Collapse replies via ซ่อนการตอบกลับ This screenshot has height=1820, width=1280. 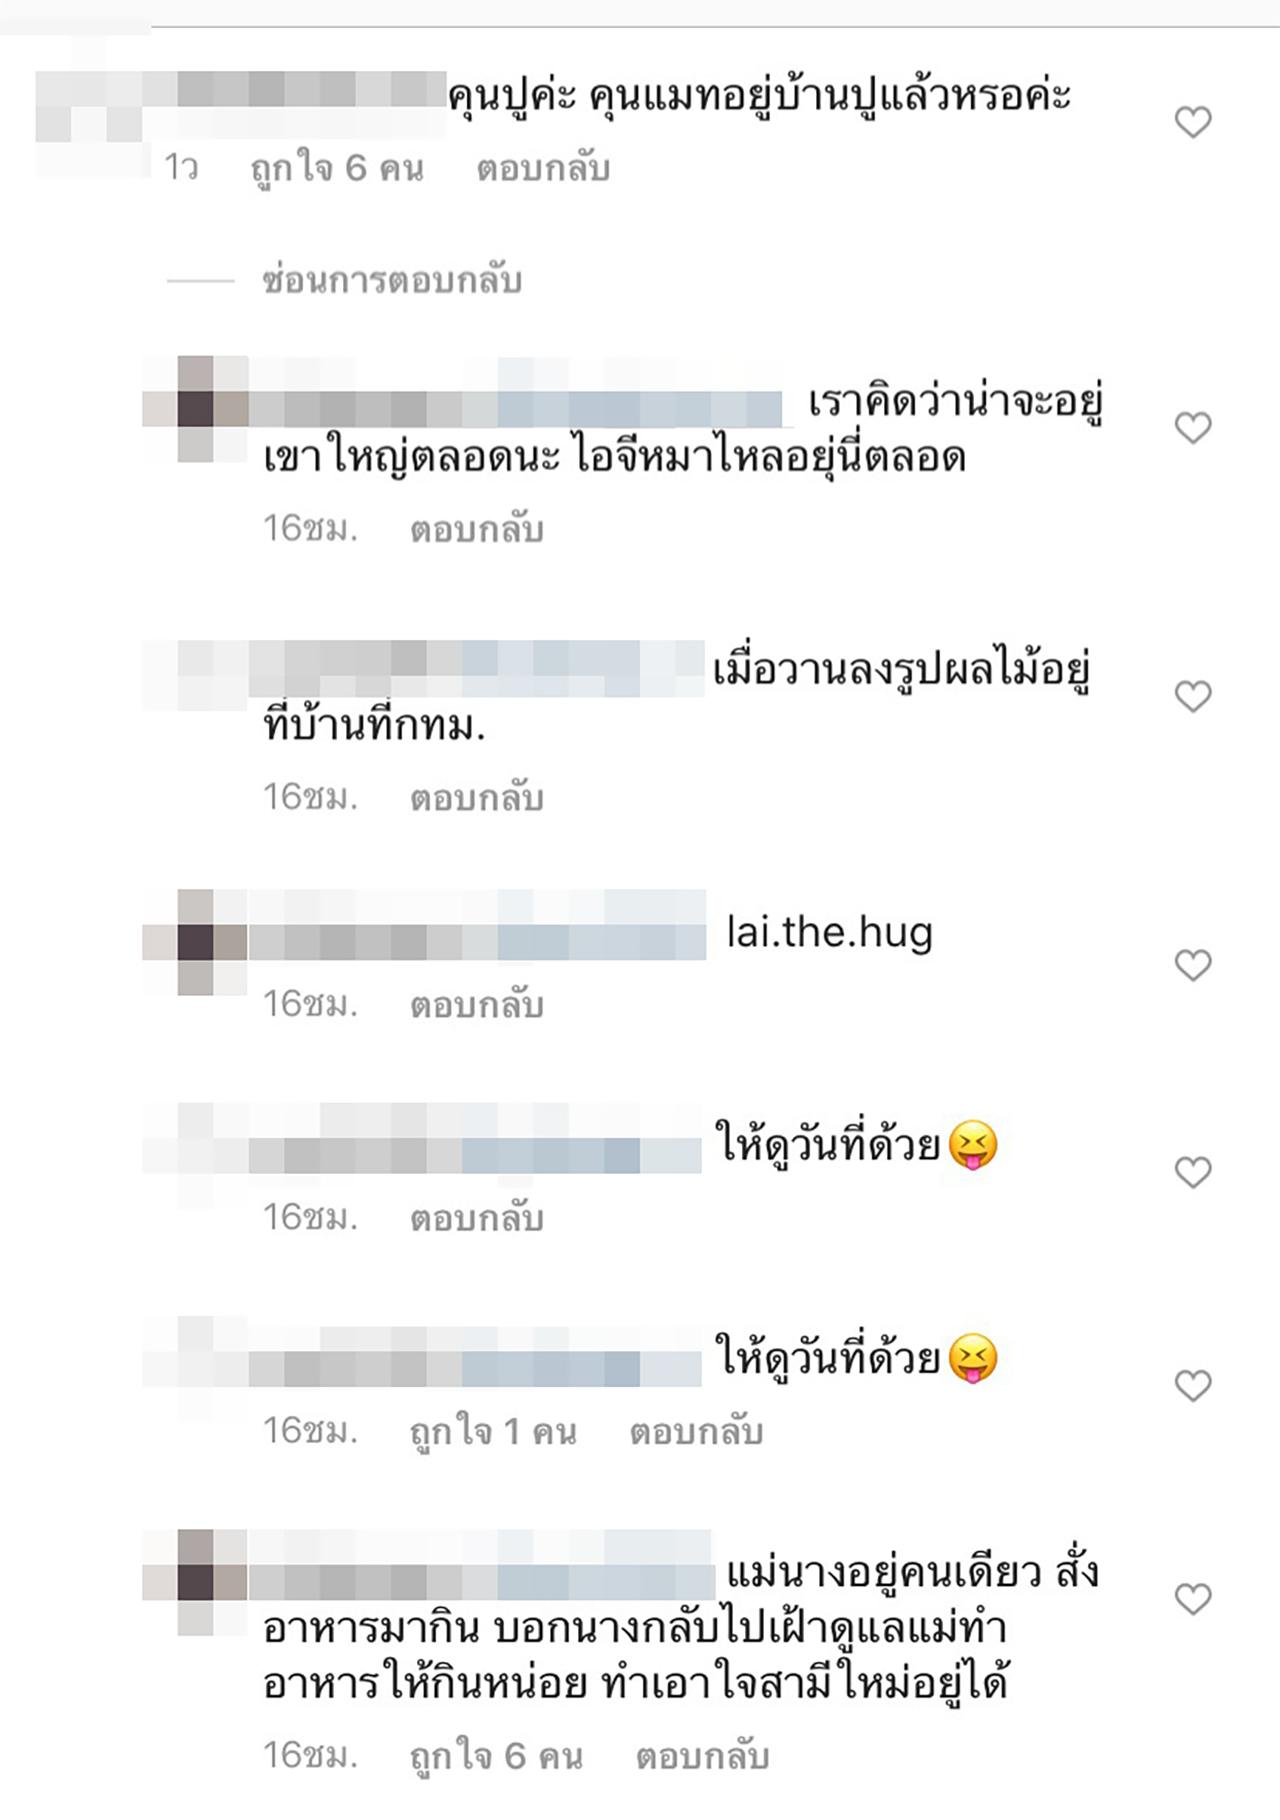[x=392, y=281]
